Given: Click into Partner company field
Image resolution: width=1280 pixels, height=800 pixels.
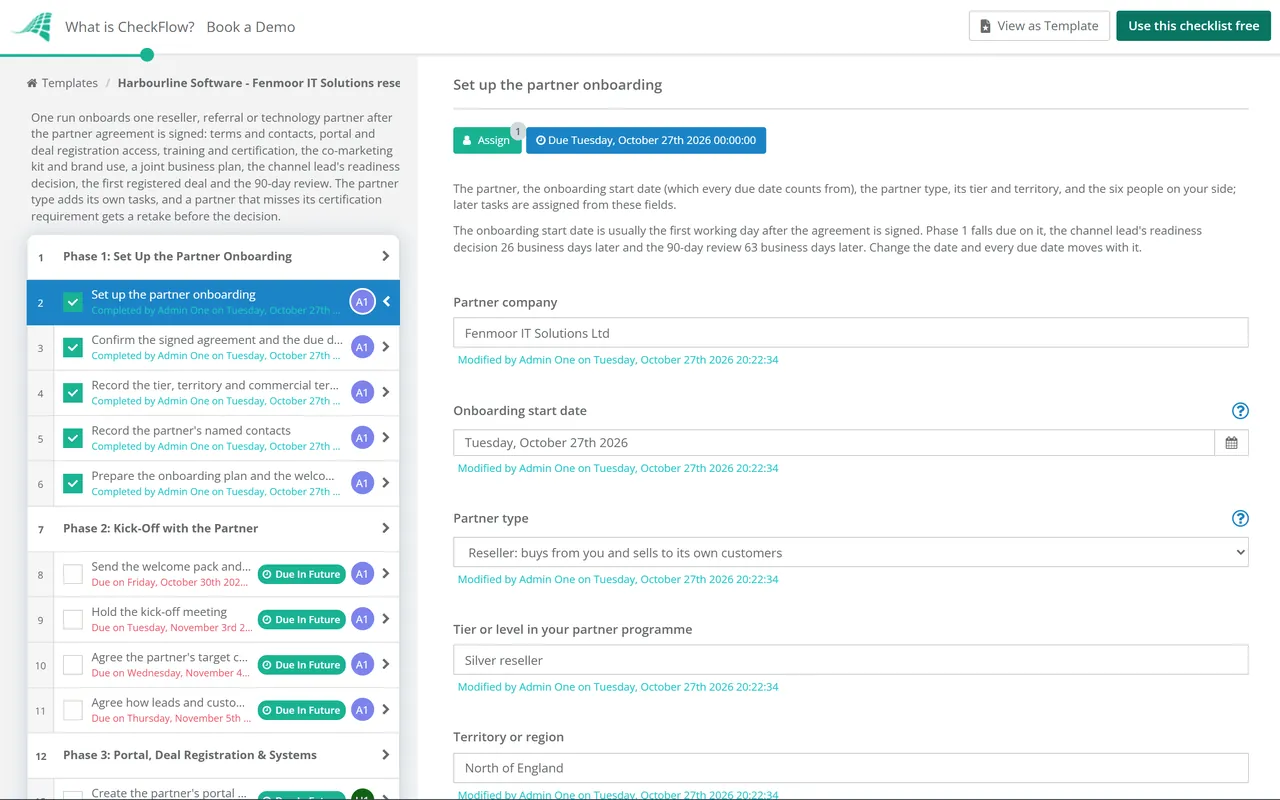Looking at the screenshot, I should 851,333.
